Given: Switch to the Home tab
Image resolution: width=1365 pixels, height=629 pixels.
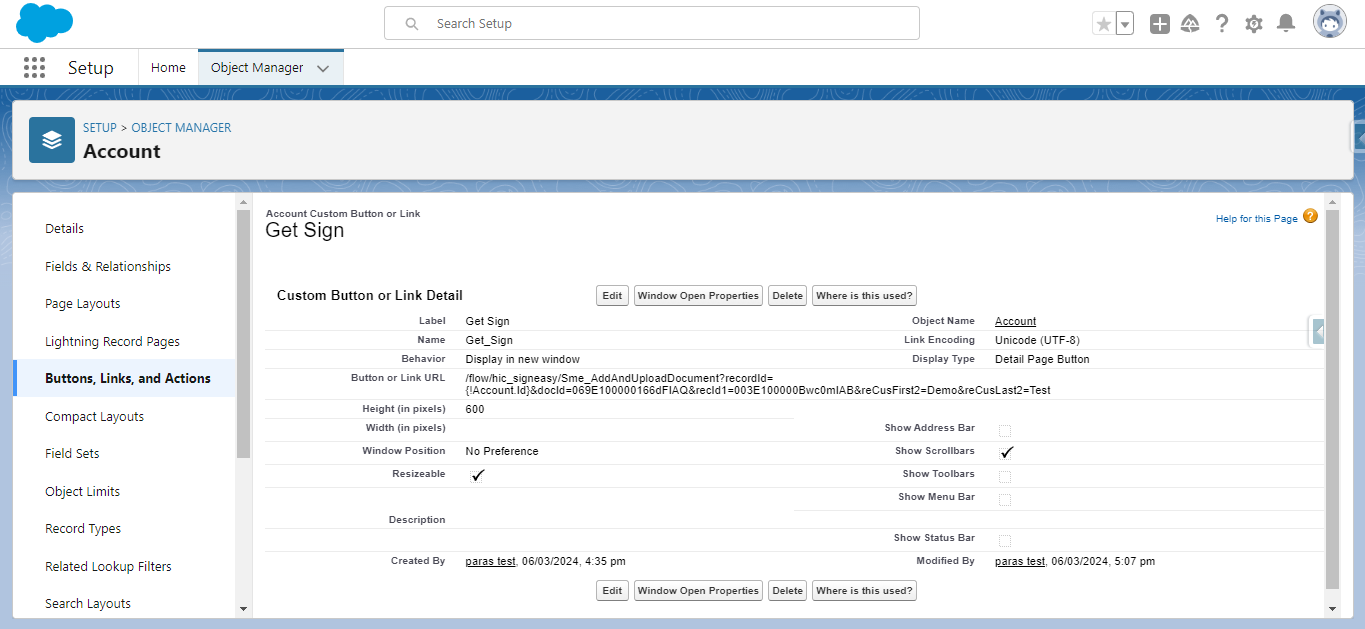Looking at the screenshot, I should click(168, 68).
